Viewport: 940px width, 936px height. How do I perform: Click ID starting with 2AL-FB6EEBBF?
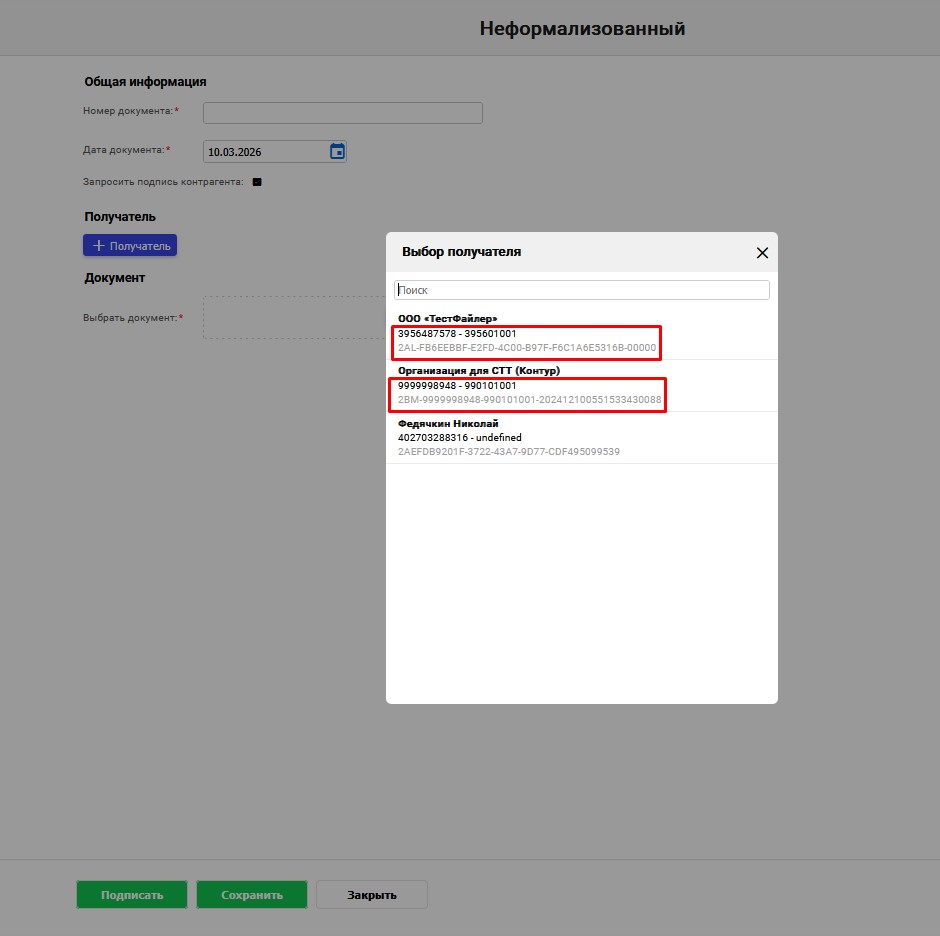[x=527, y=348]
